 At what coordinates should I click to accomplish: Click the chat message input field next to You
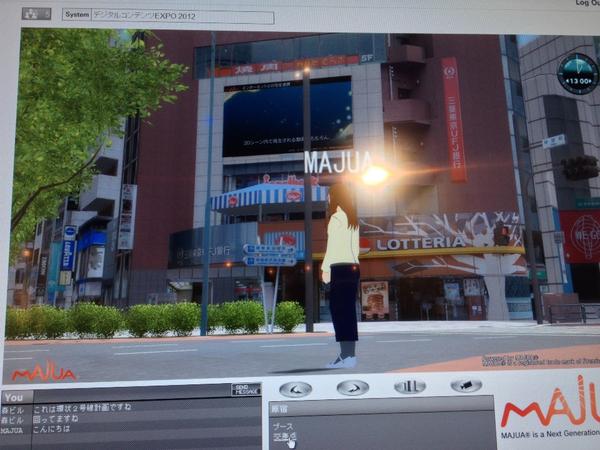tap(132, 394)
